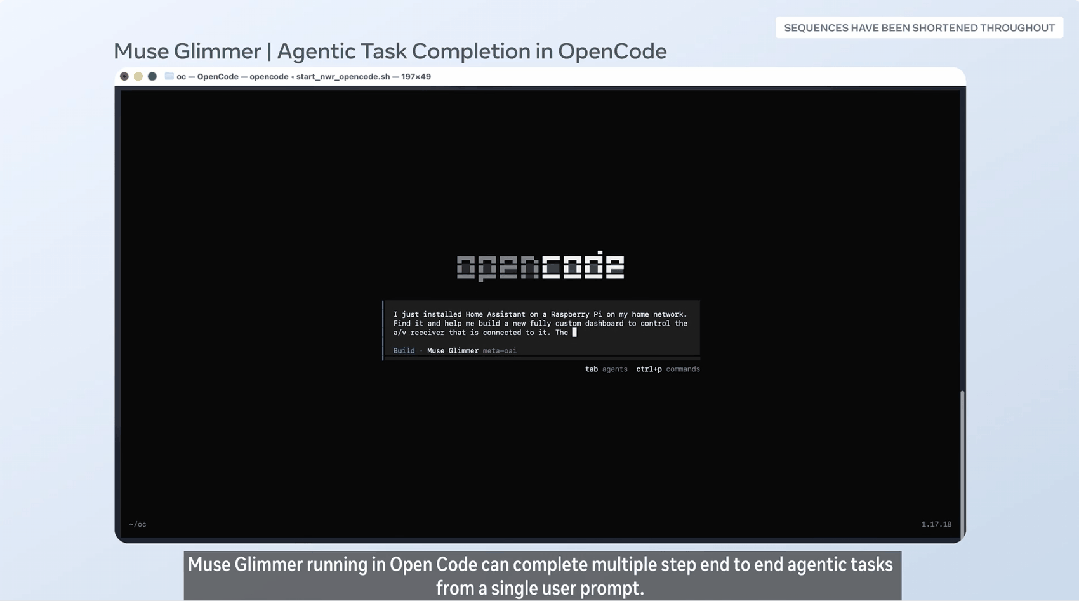This screenshot has height=601, width=1079.
Task: Click the terminal window scrollbar thumb
Action: (x=962, y=463)
